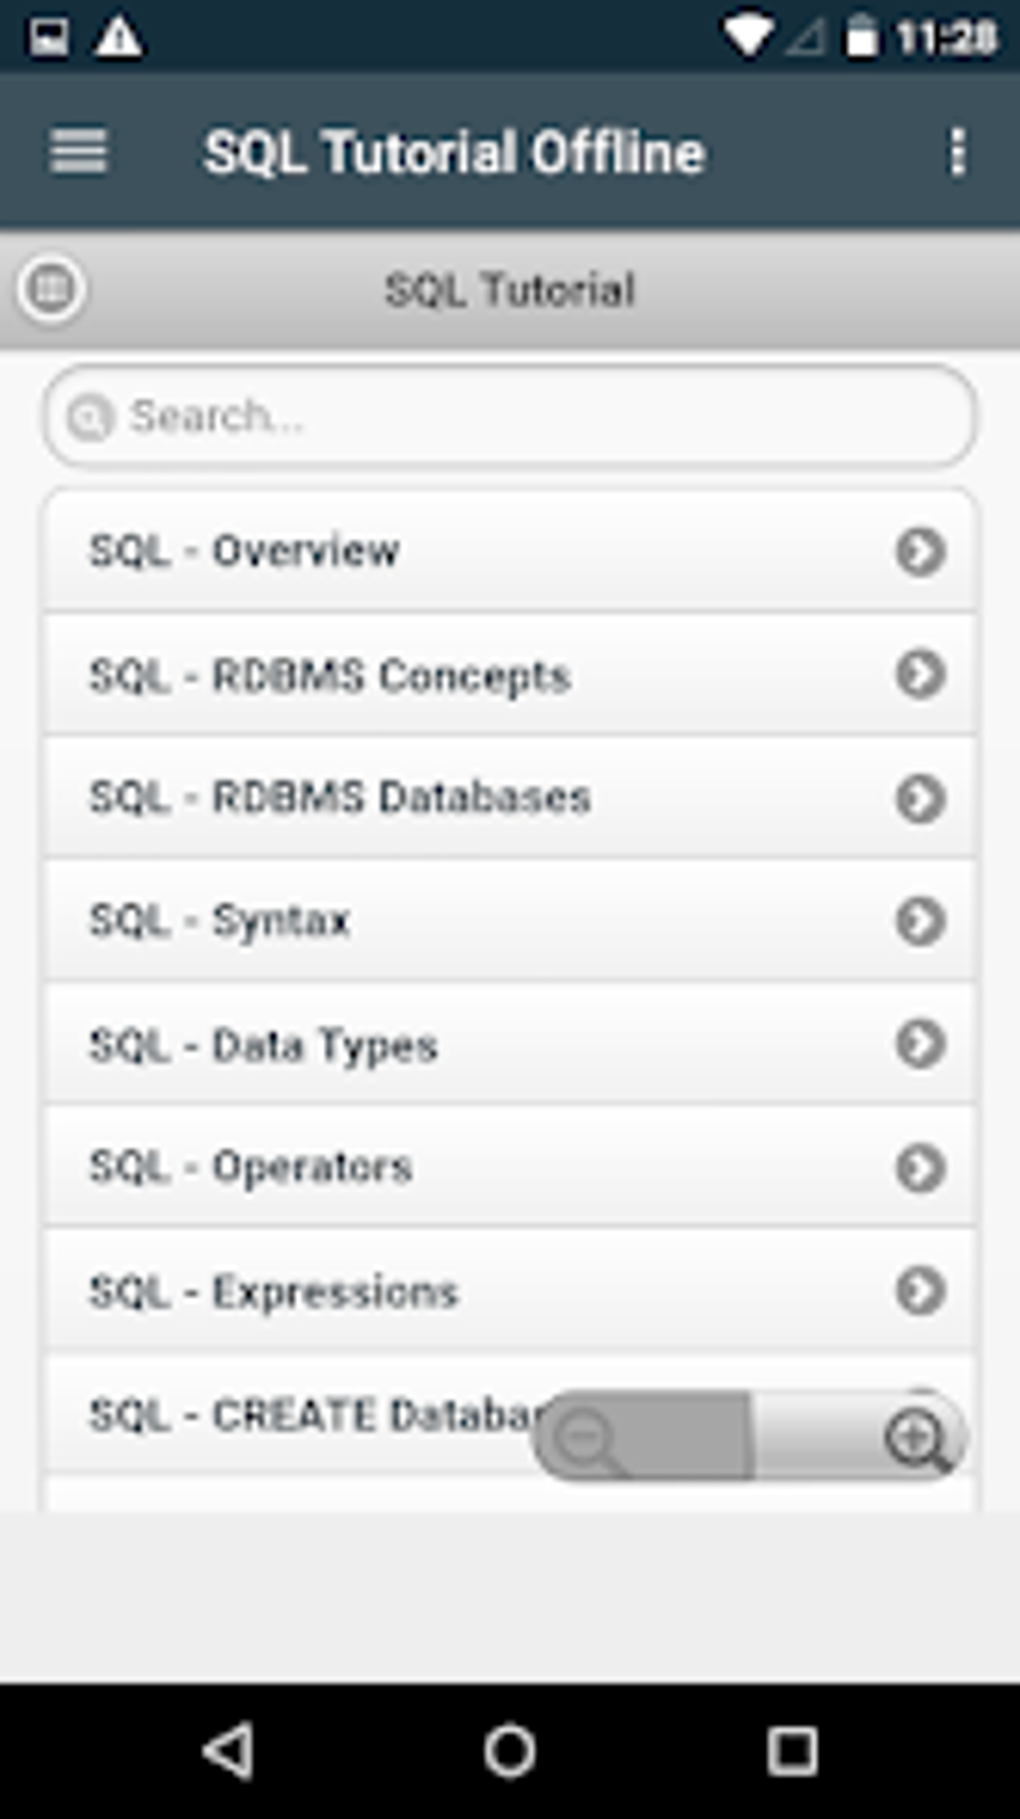Open the SQL - RDBMS Databases chapter
The image size is (1020, 1819).
(340, 798)
